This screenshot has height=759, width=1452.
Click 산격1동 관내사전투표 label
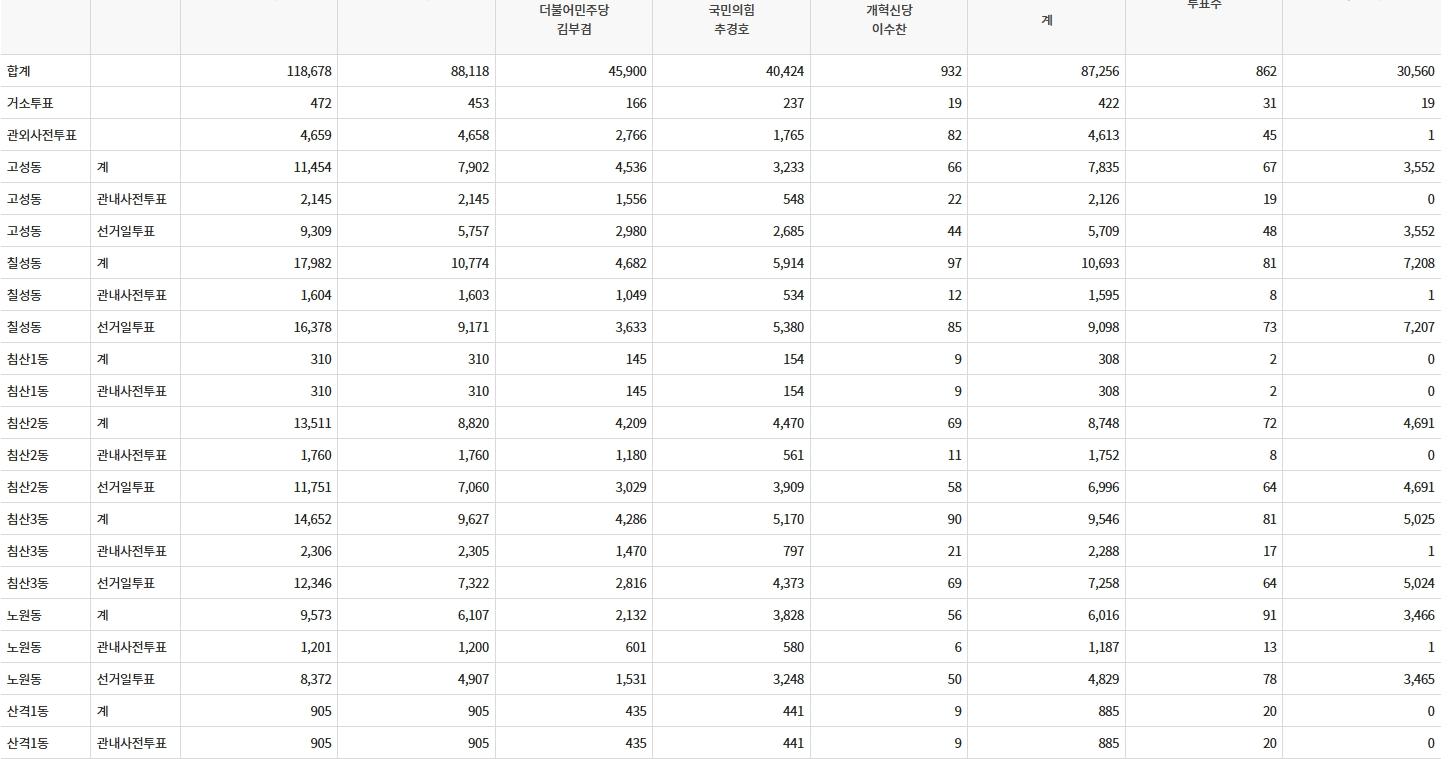132,743
